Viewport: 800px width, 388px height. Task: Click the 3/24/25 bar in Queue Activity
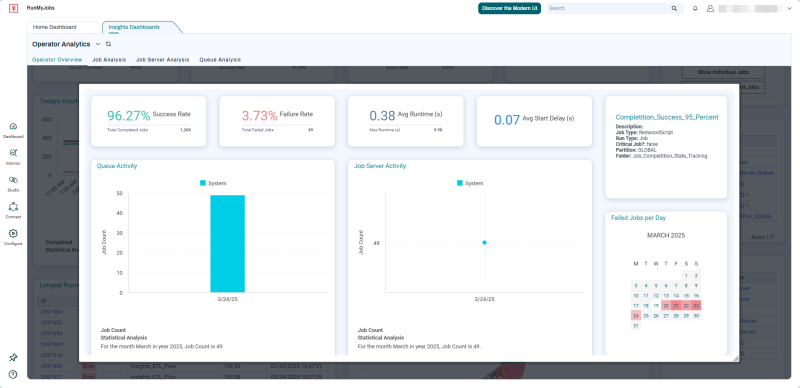tap(228, 244)
